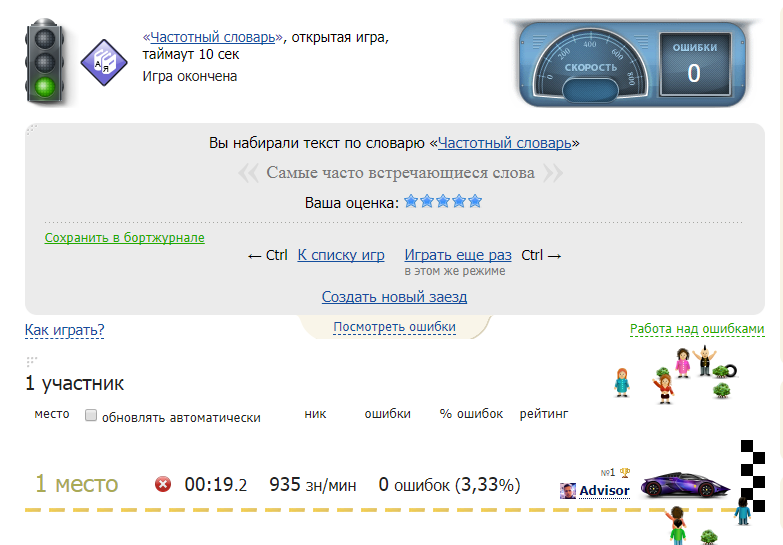Open Работа над ошибками link
The width and height of the screenshot is (783, 545).
pyautogui.click(x=697, y=329)
